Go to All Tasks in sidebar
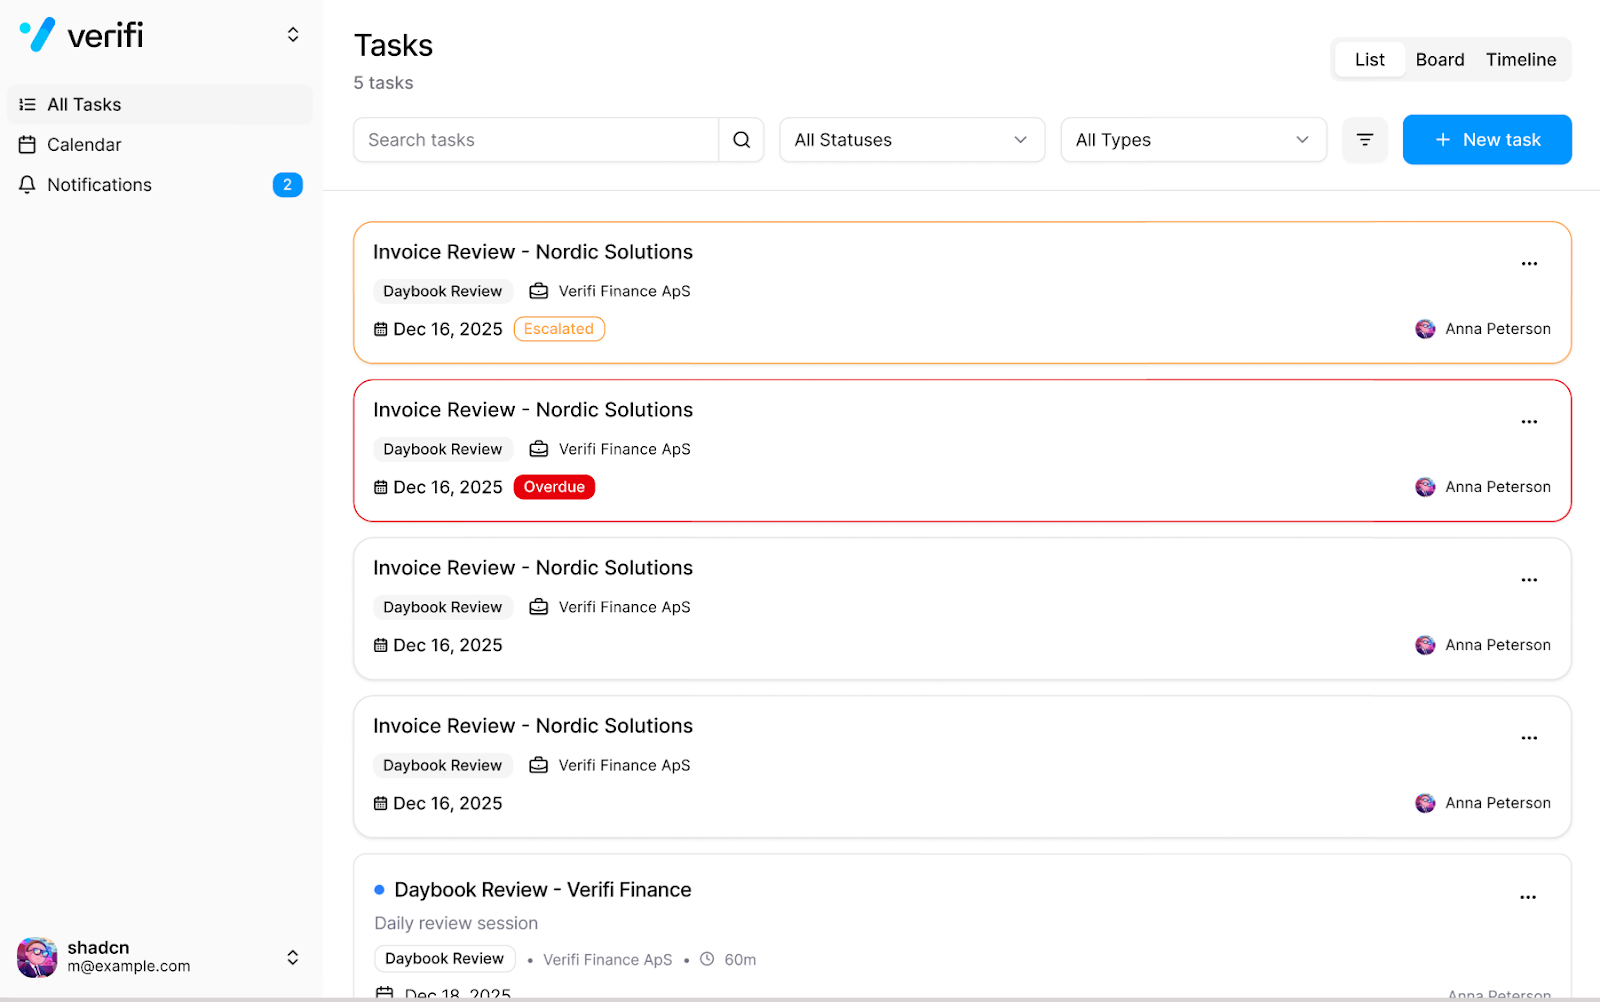Screen dimensions: 1600x1002 84,105
